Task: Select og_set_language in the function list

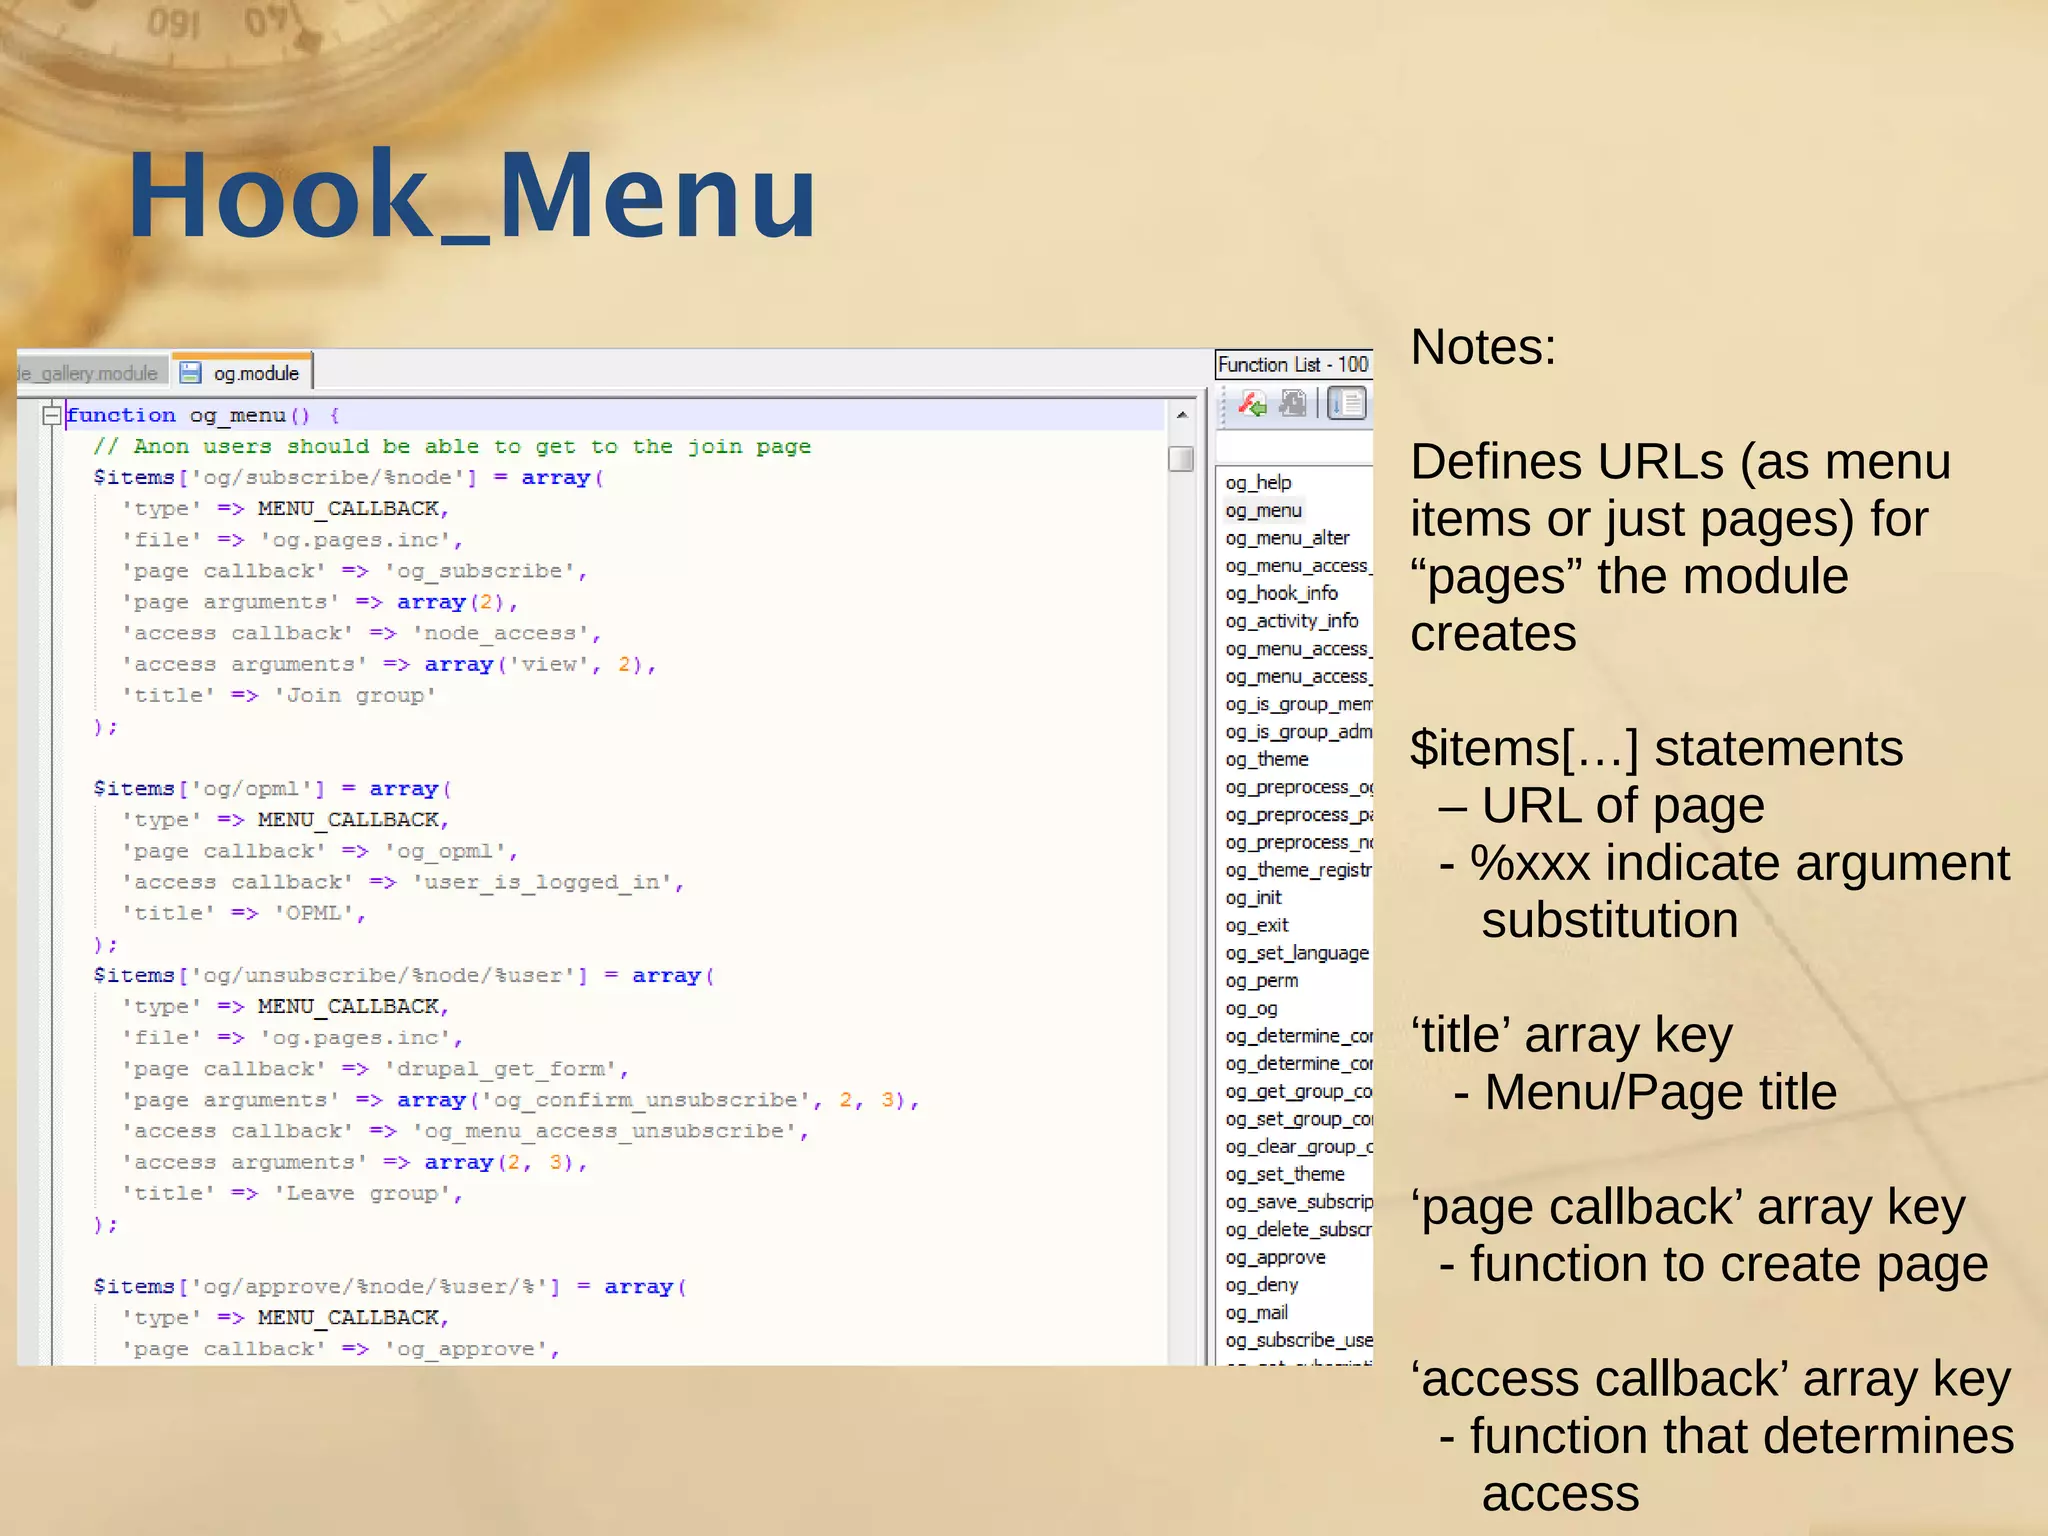Action: pyautogui.click(x=1297, y=953)
